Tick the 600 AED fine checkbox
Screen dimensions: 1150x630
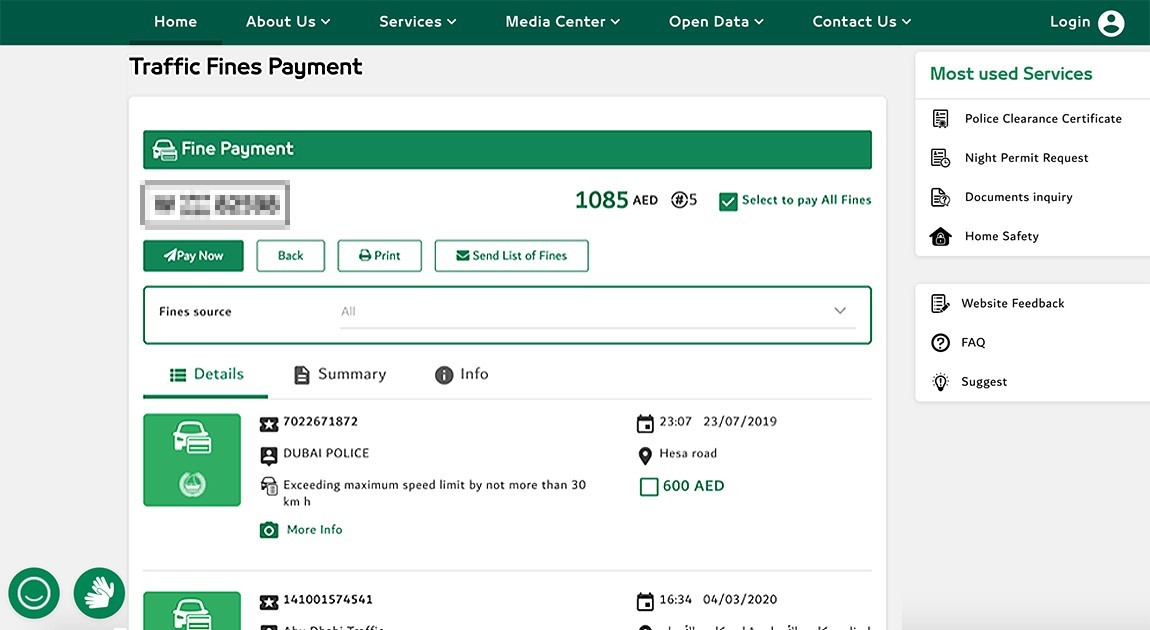(649, 487)
